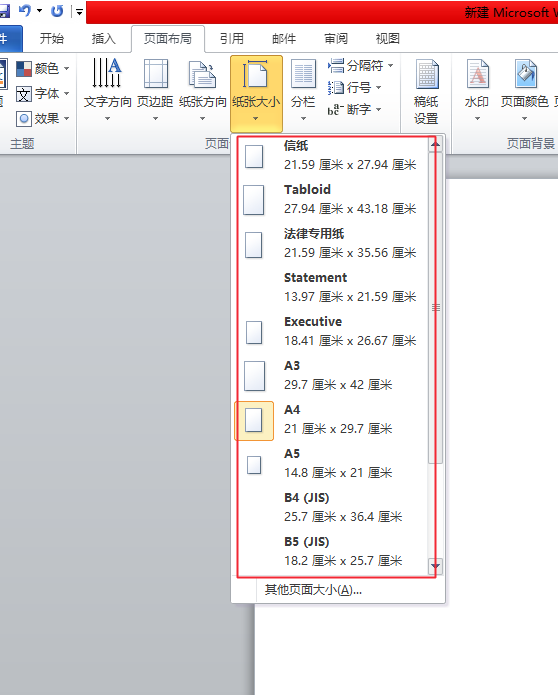
Task: Click the Undo arrow icon
Action: [x=25, y=11]
